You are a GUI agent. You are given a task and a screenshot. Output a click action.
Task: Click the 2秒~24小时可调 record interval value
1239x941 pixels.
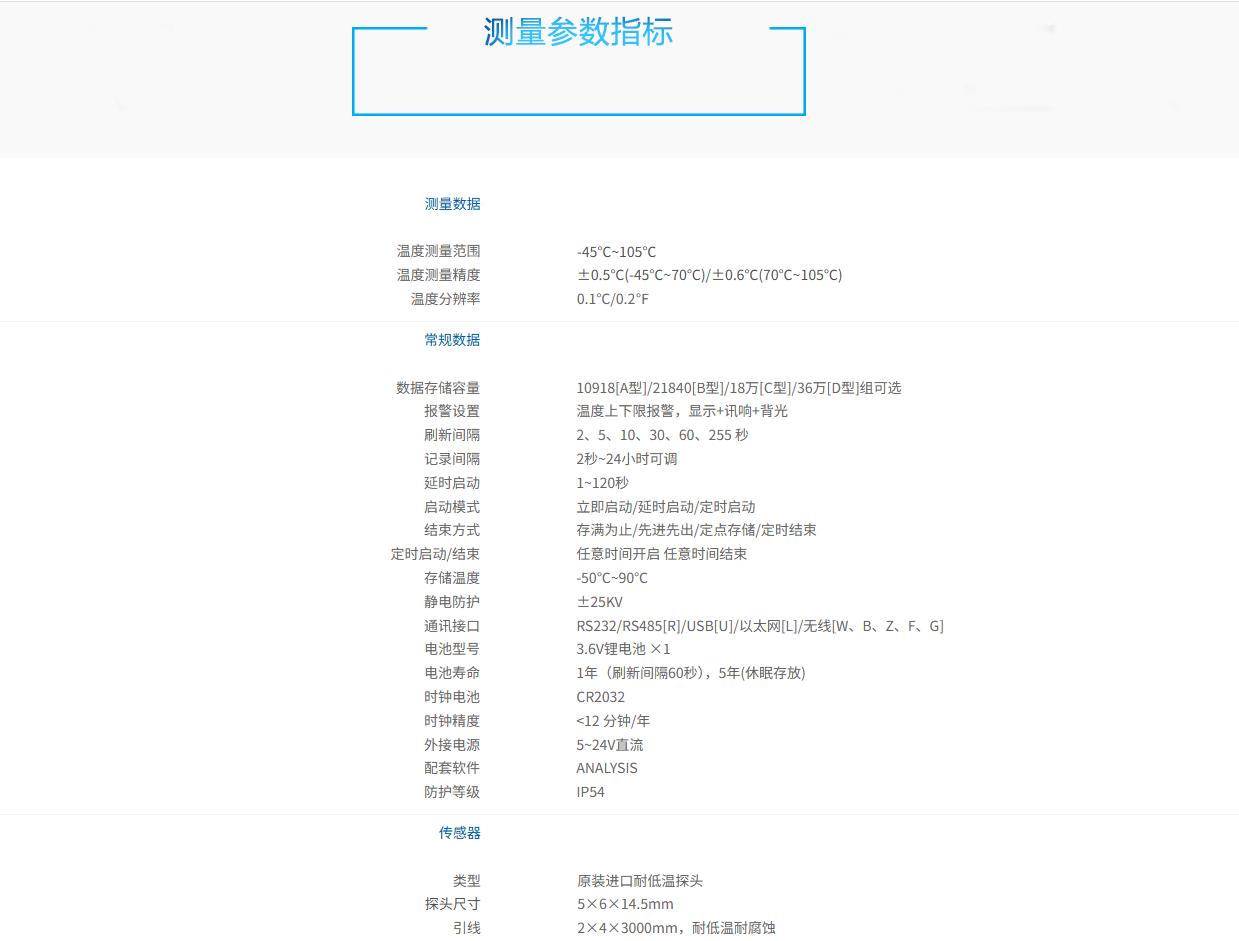point(627,459)
